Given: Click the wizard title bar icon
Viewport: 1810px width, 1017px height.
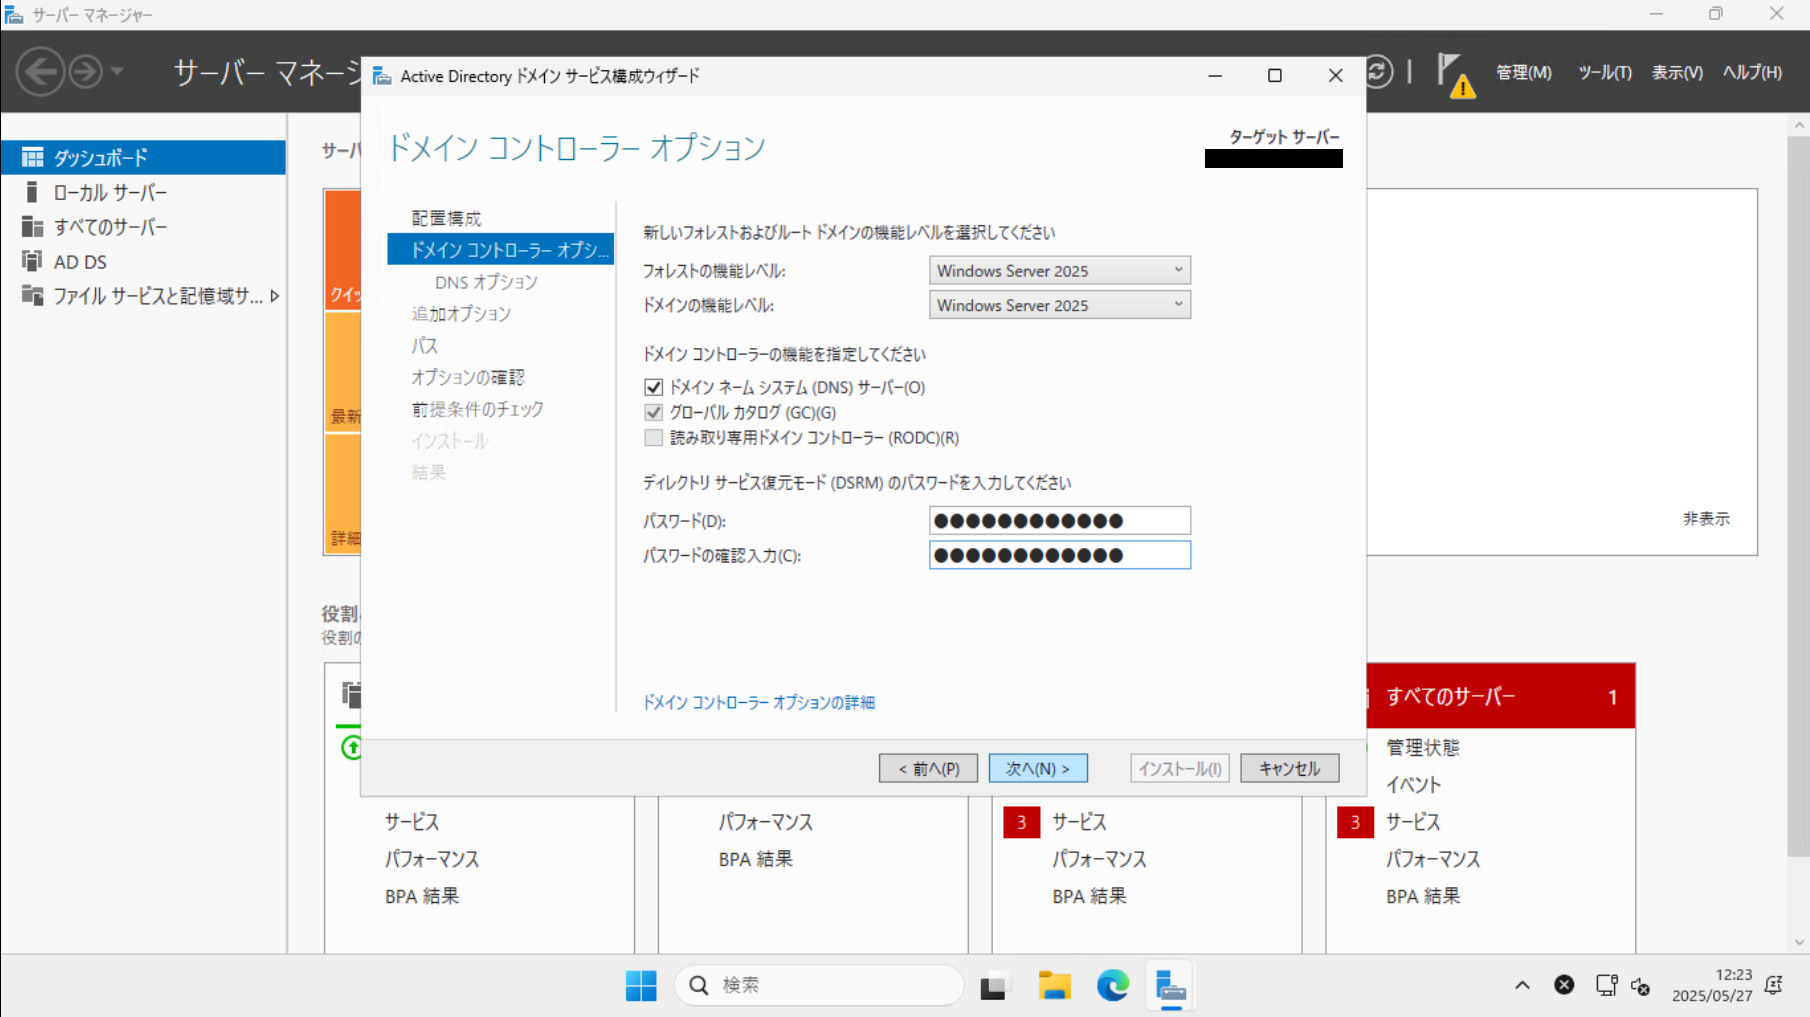Looking at the screenshot, I should [x=382, y=76].
